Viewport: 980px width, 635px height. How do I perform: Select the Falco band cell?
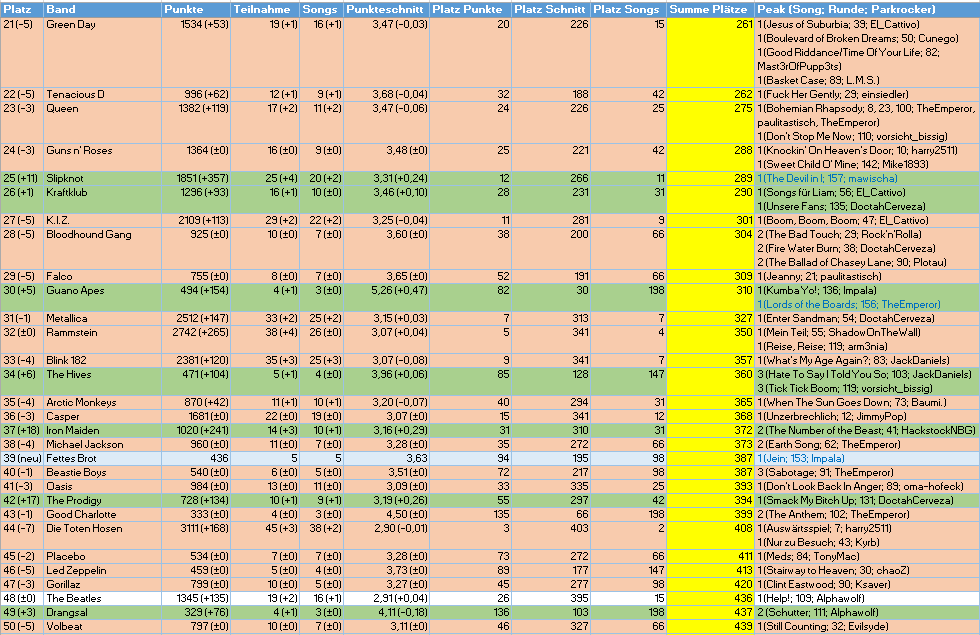102,276
